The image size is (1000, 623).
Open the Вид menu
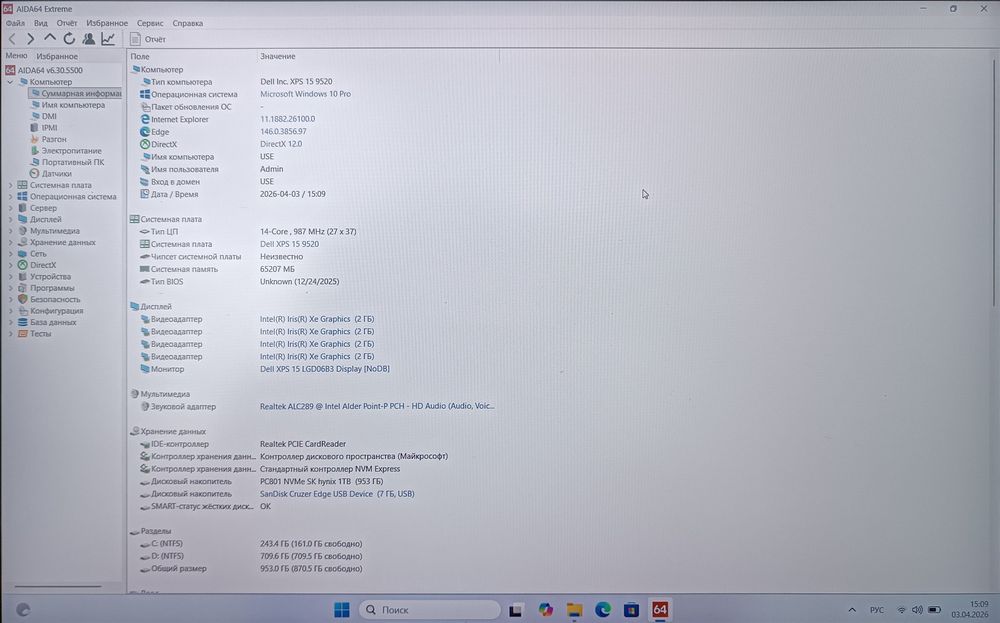41,23
